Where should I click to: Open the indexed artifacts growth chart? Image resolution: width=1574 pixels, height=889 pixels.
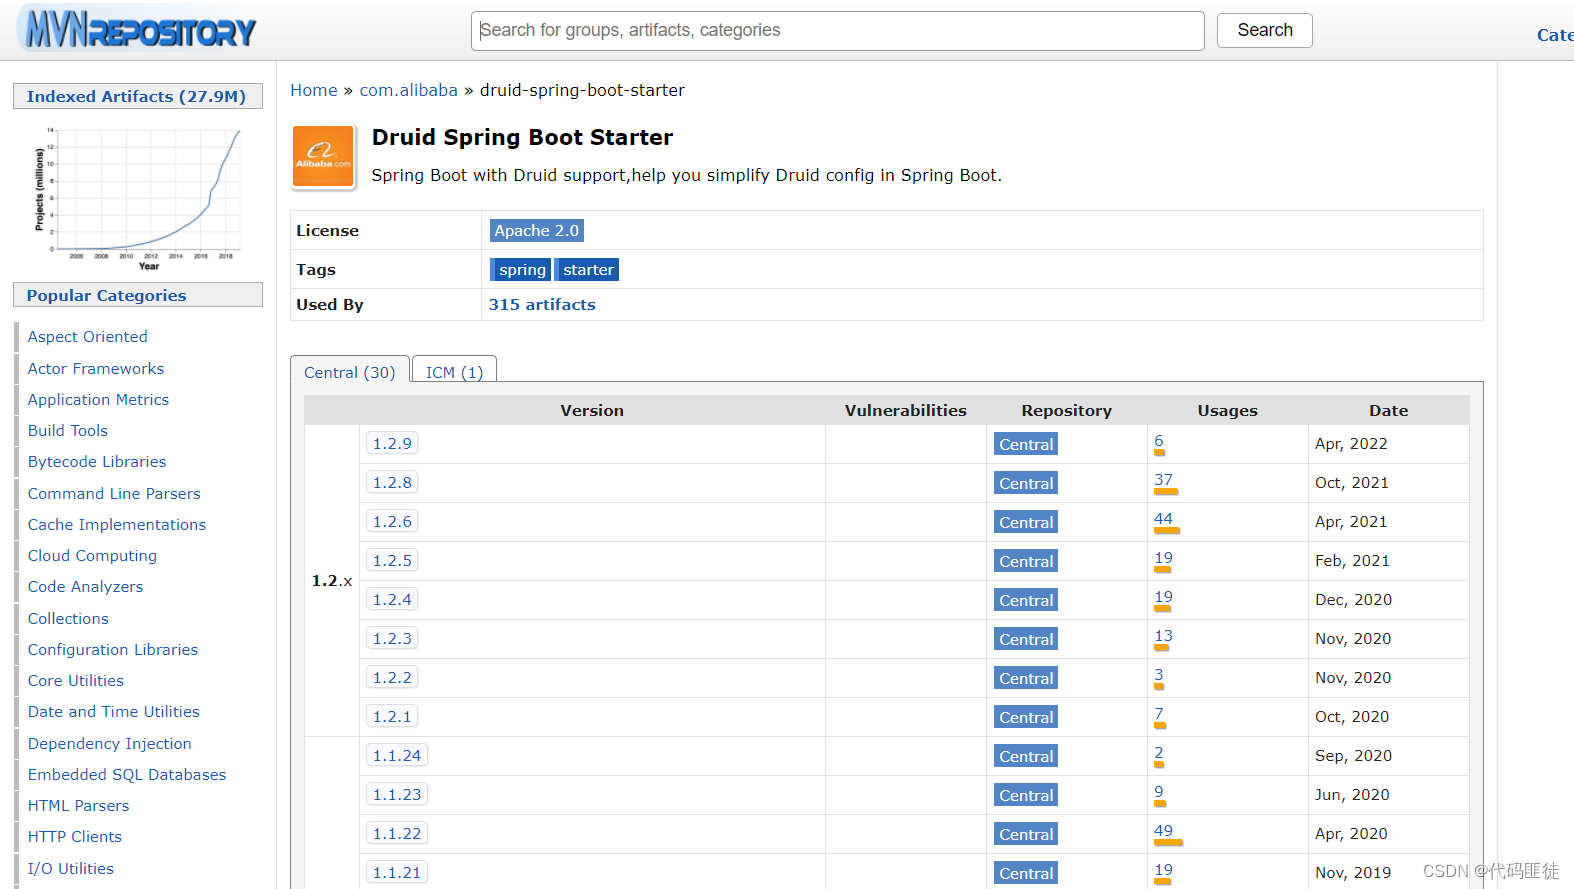138,198
